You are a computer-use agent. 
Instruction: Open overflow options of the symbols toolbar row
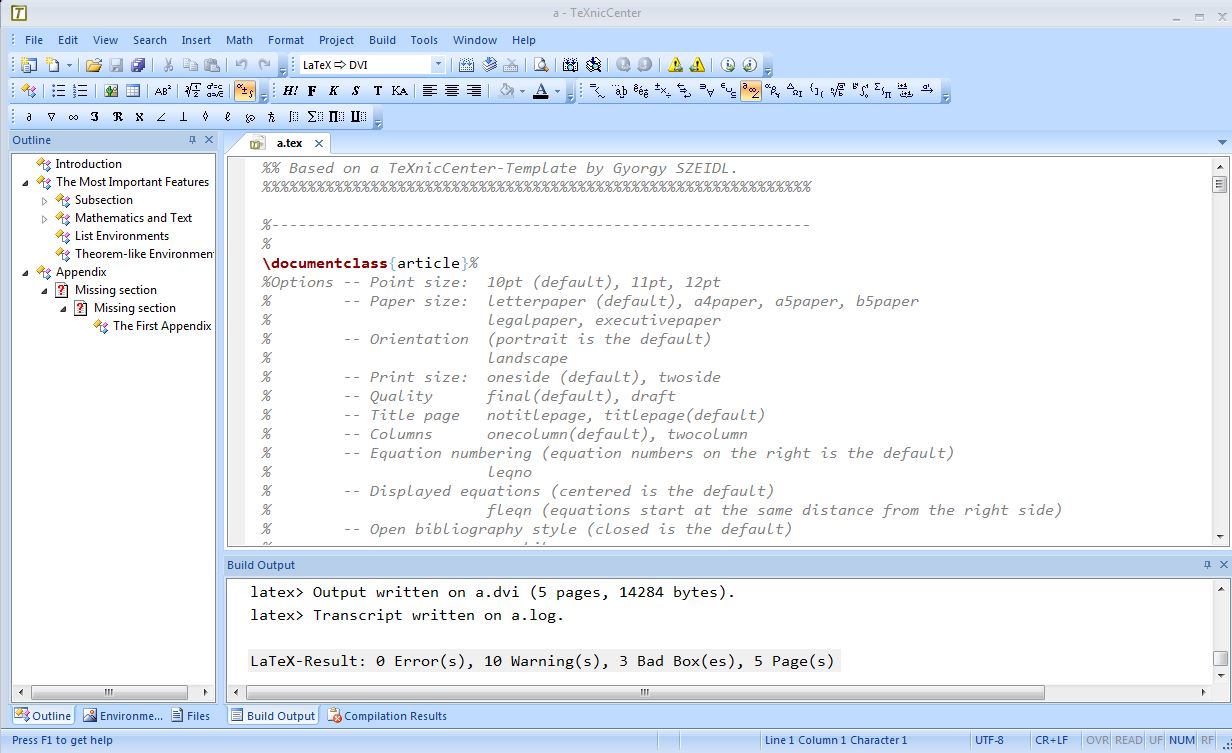(x=377, y=119)
